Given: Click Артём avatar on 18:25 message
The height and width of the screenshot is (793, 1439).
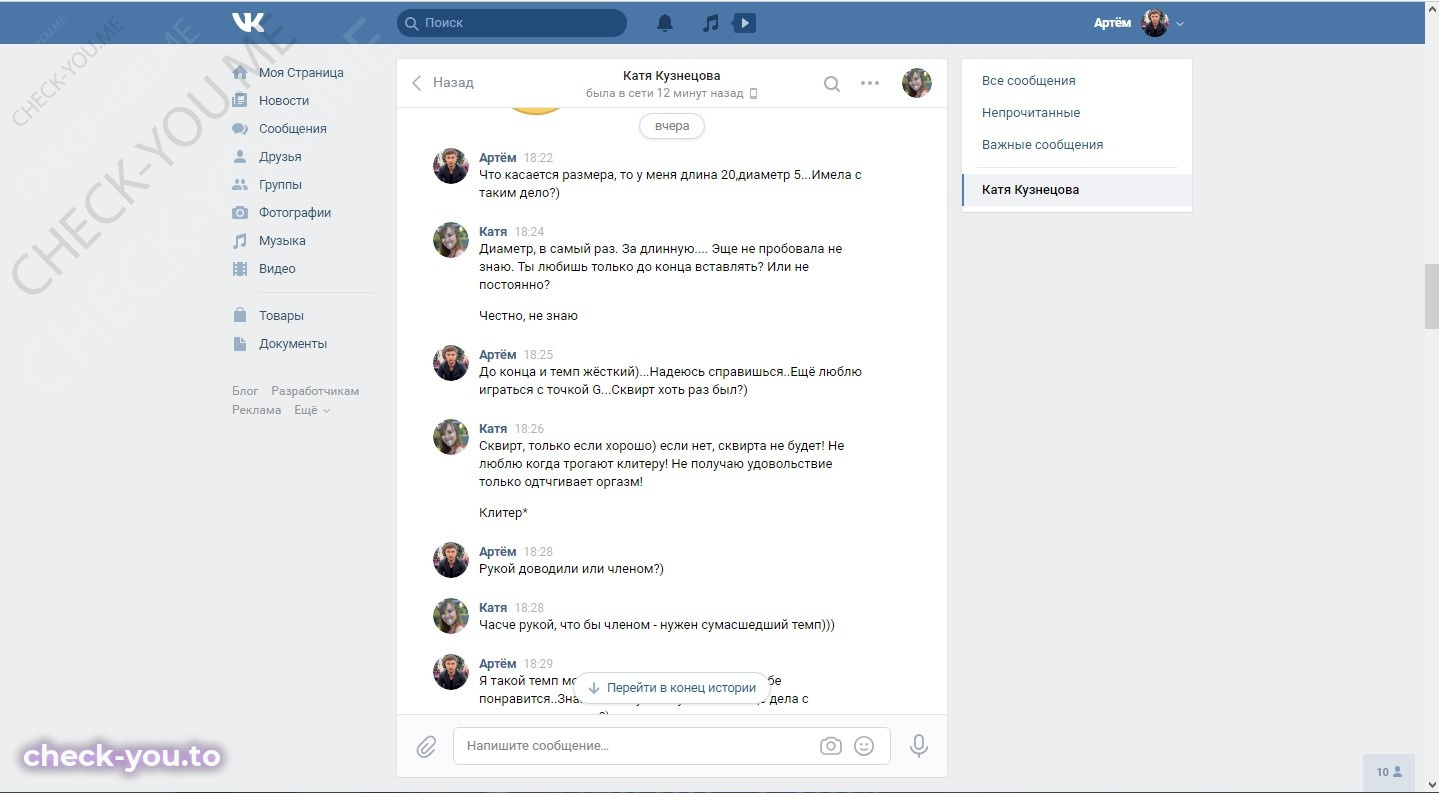Looking at the screenshot, I should point(451,363).
